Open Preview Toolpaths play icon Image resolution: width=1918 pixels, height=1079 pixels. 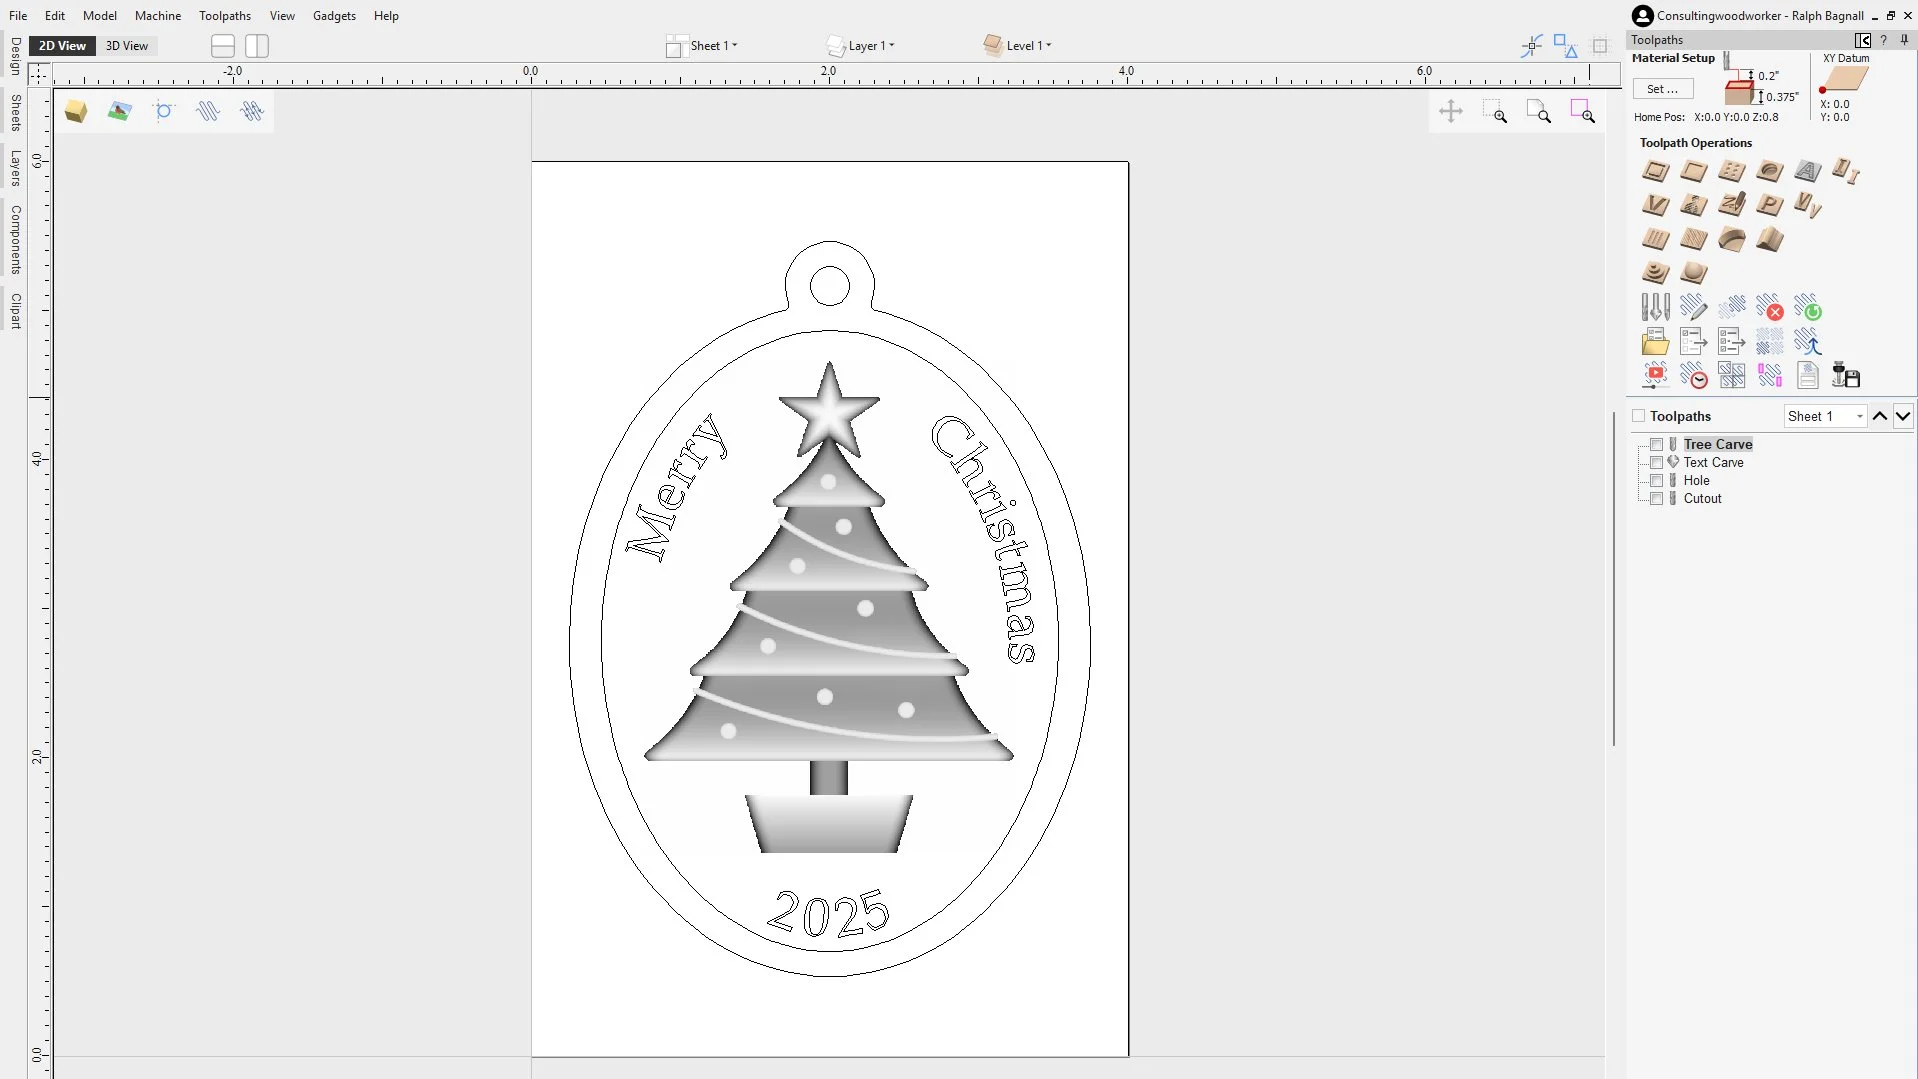[1656, 376]
